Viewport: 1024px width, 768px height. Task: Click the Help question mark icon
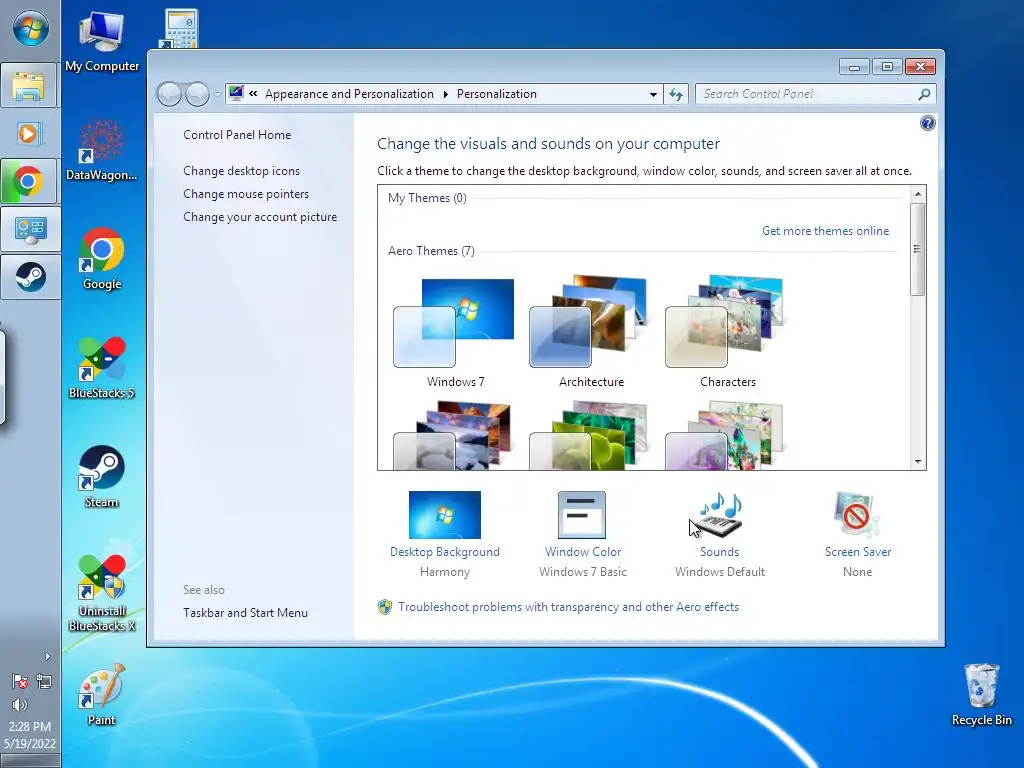tap(927, 123)
